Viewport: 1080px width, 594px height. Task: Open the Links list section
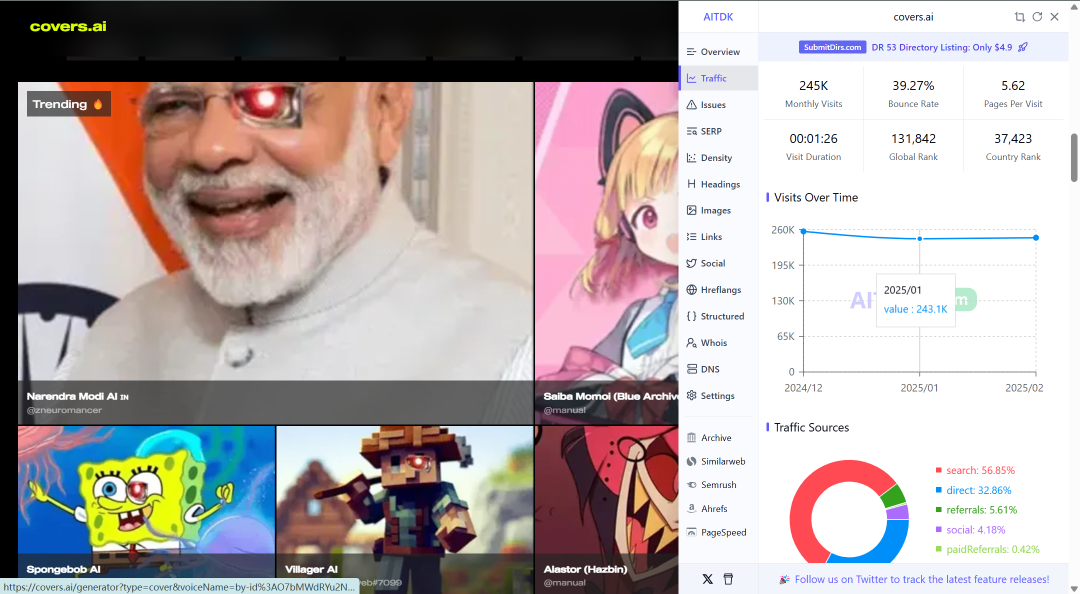(x=718, y=236)
